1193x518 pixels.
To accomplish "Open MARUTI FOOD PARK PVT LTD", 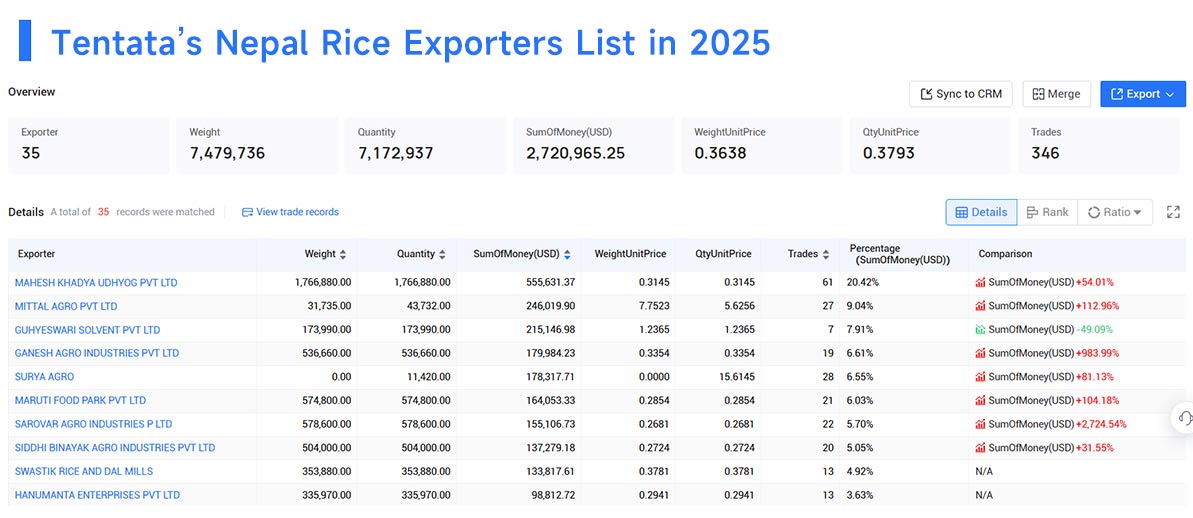I will 80,401.
